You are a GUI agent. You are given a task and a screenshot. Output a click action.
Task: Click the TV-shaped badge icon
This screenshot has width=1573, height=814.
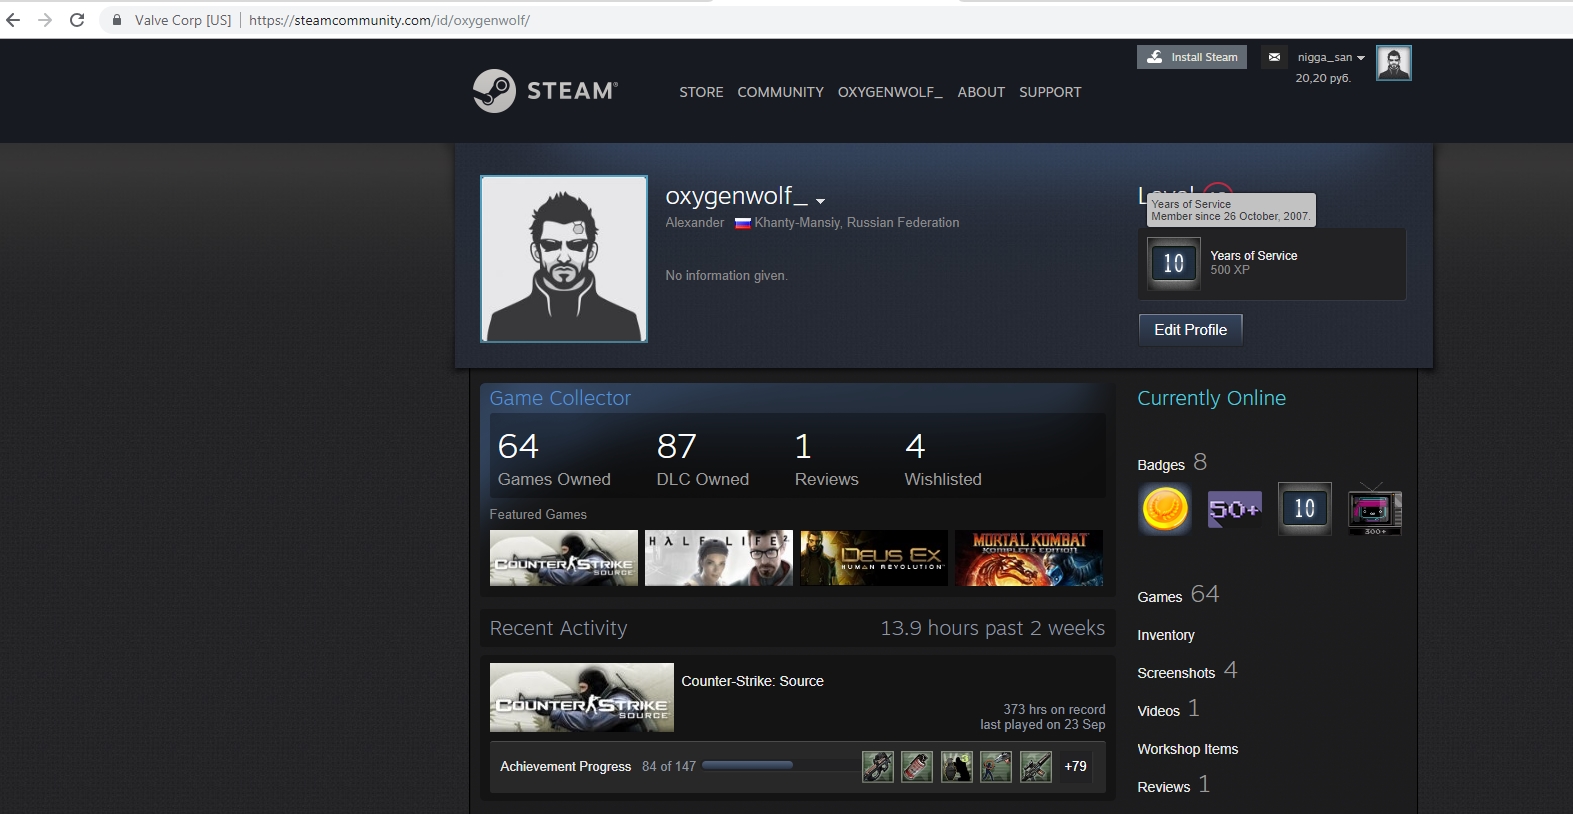pos(1374,509)
